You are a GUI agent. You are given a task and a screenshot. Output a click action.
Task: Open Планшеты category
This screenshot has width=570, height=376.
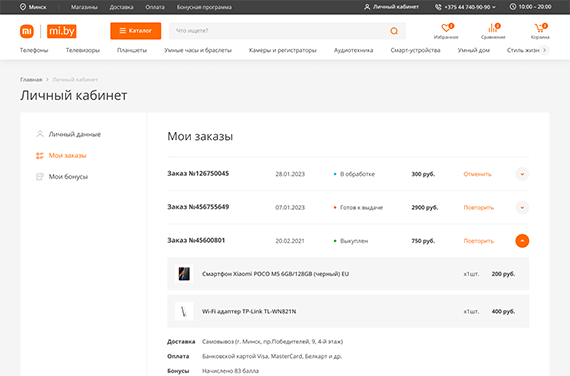(132, 50)
